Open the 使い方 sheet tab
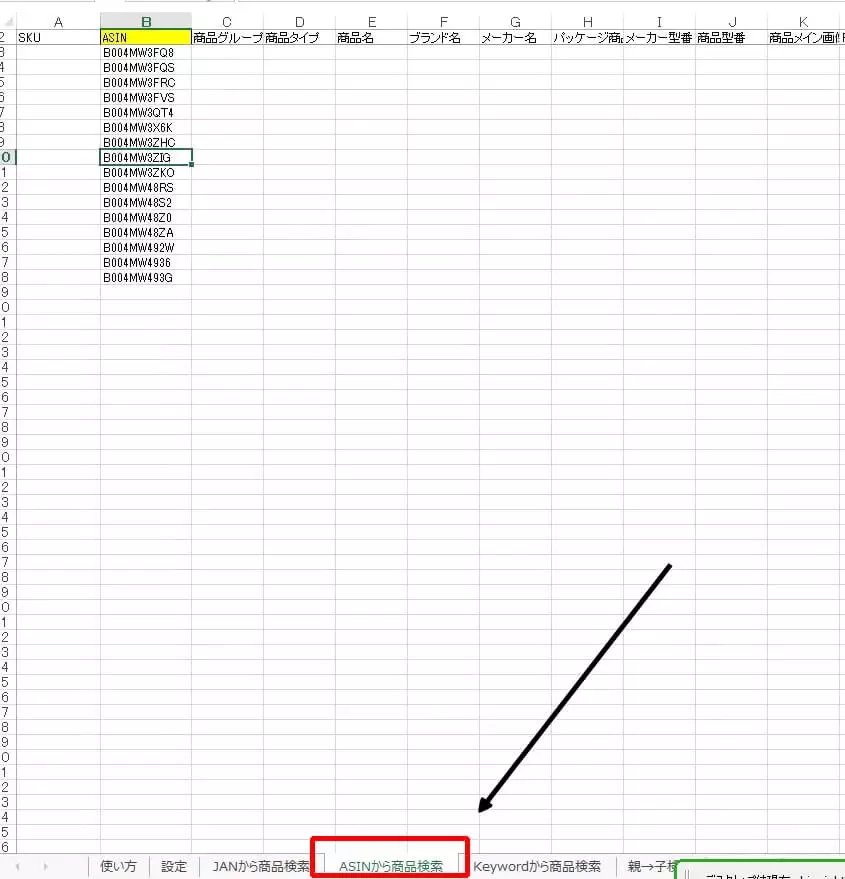The height and width of the screenshot is (879, 845). 118,866
